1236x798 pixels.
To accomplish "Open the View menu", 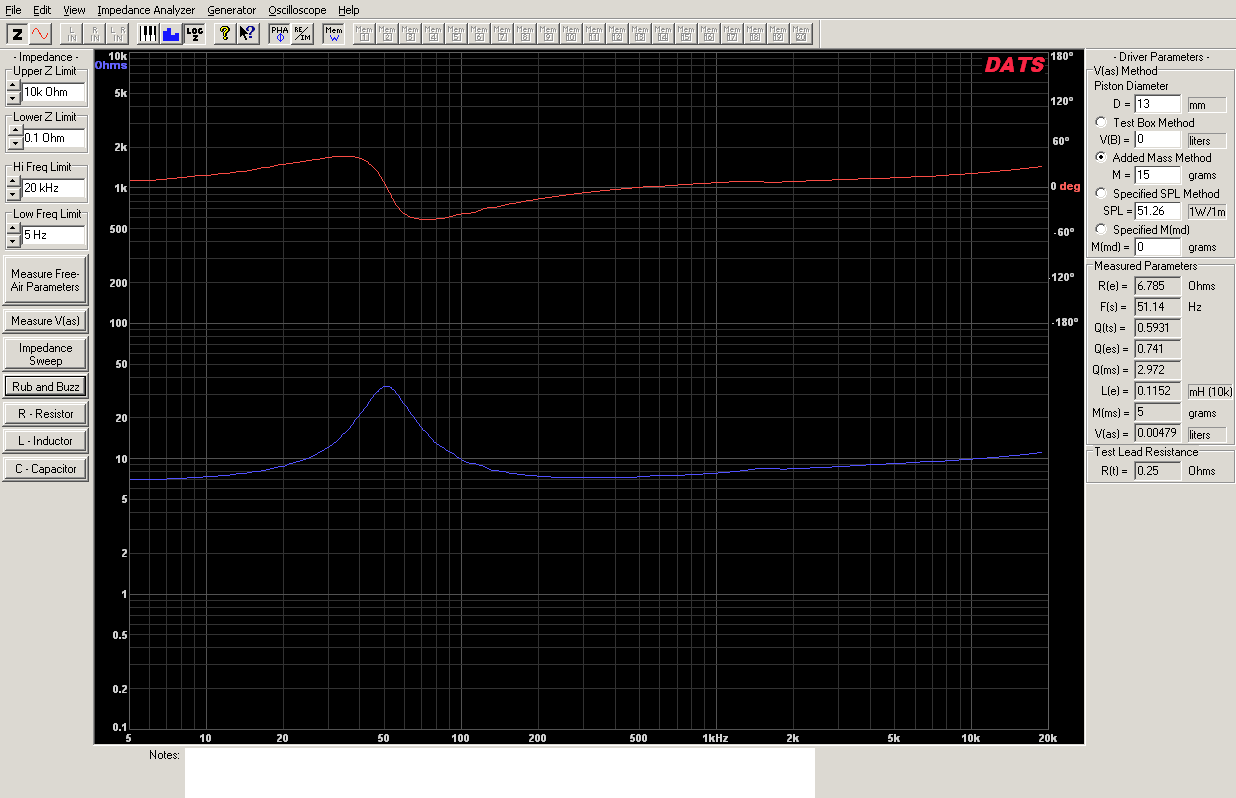I will click(74, 10).
